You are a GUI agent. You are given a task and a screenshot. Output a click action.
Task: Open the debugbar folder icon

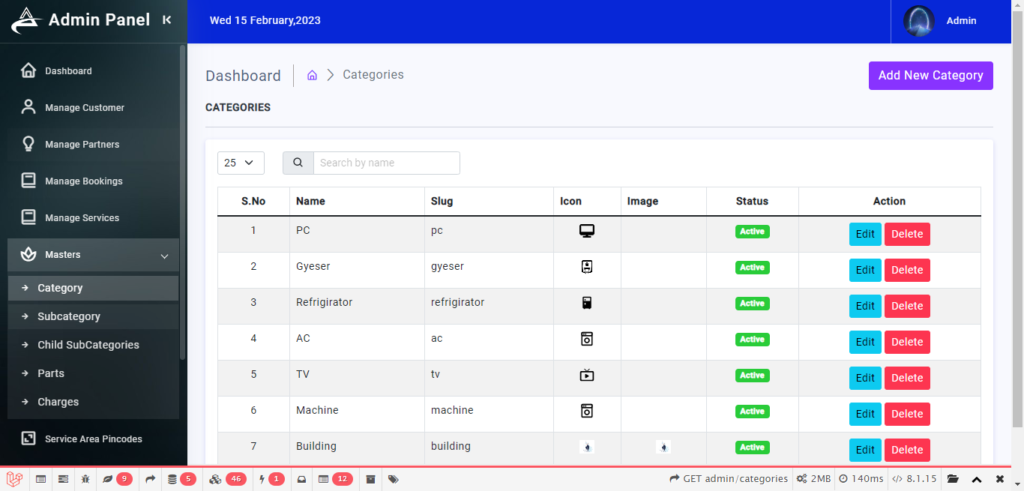tap(953, 479)
